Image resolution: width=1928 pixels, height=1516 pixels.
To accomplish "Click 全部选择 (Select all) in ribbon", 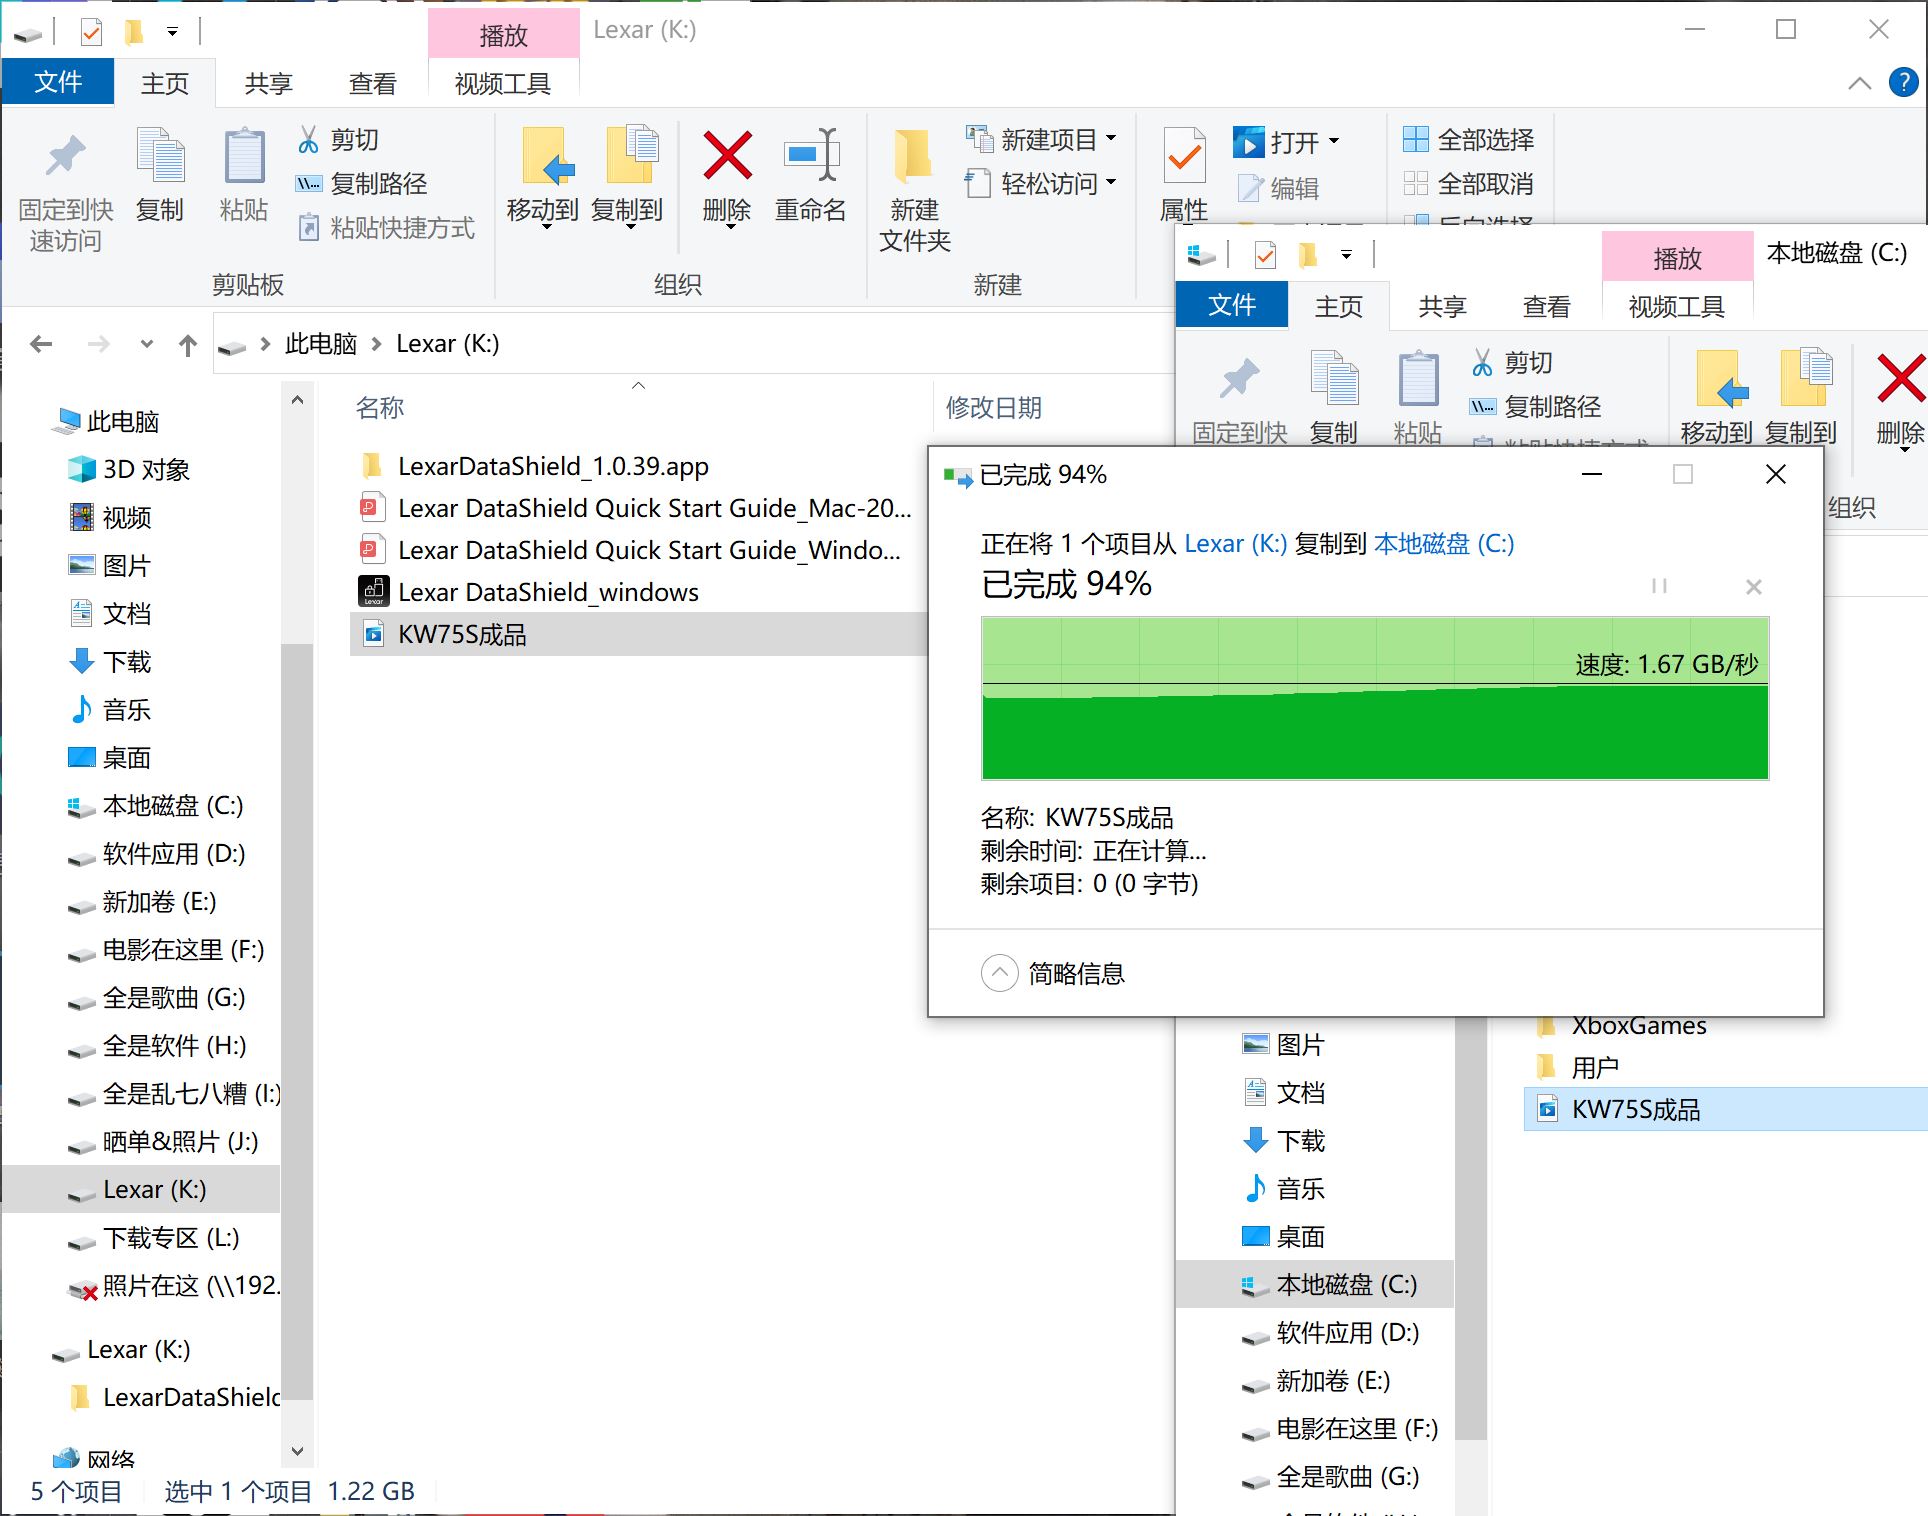I will [1469, 140].
